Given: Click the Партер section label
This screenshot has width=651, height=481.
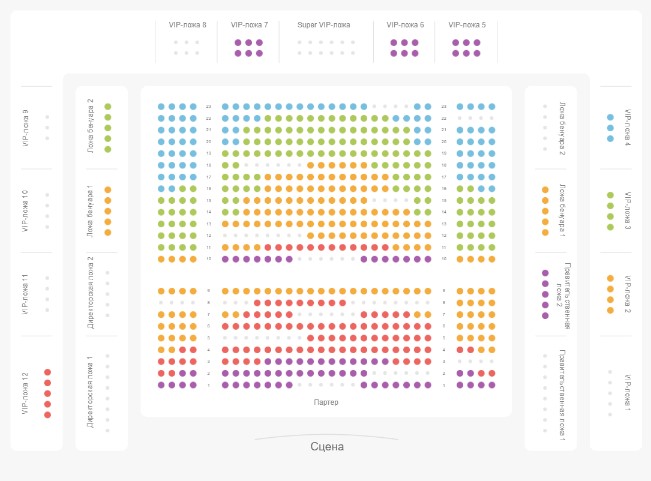Looking at the screenshot, I should [x=326, y=403].
